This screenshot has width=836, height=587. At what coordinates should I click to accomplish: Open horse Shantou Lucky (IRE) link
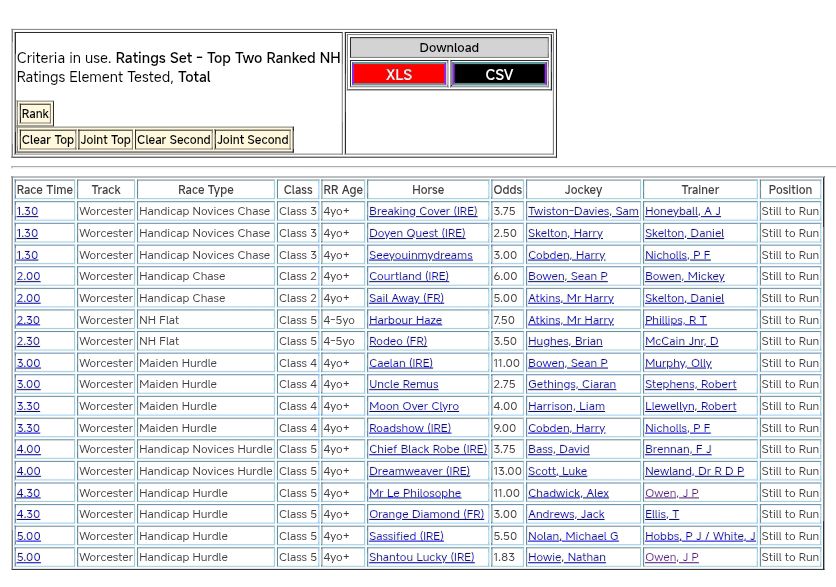tap(421, 558)
